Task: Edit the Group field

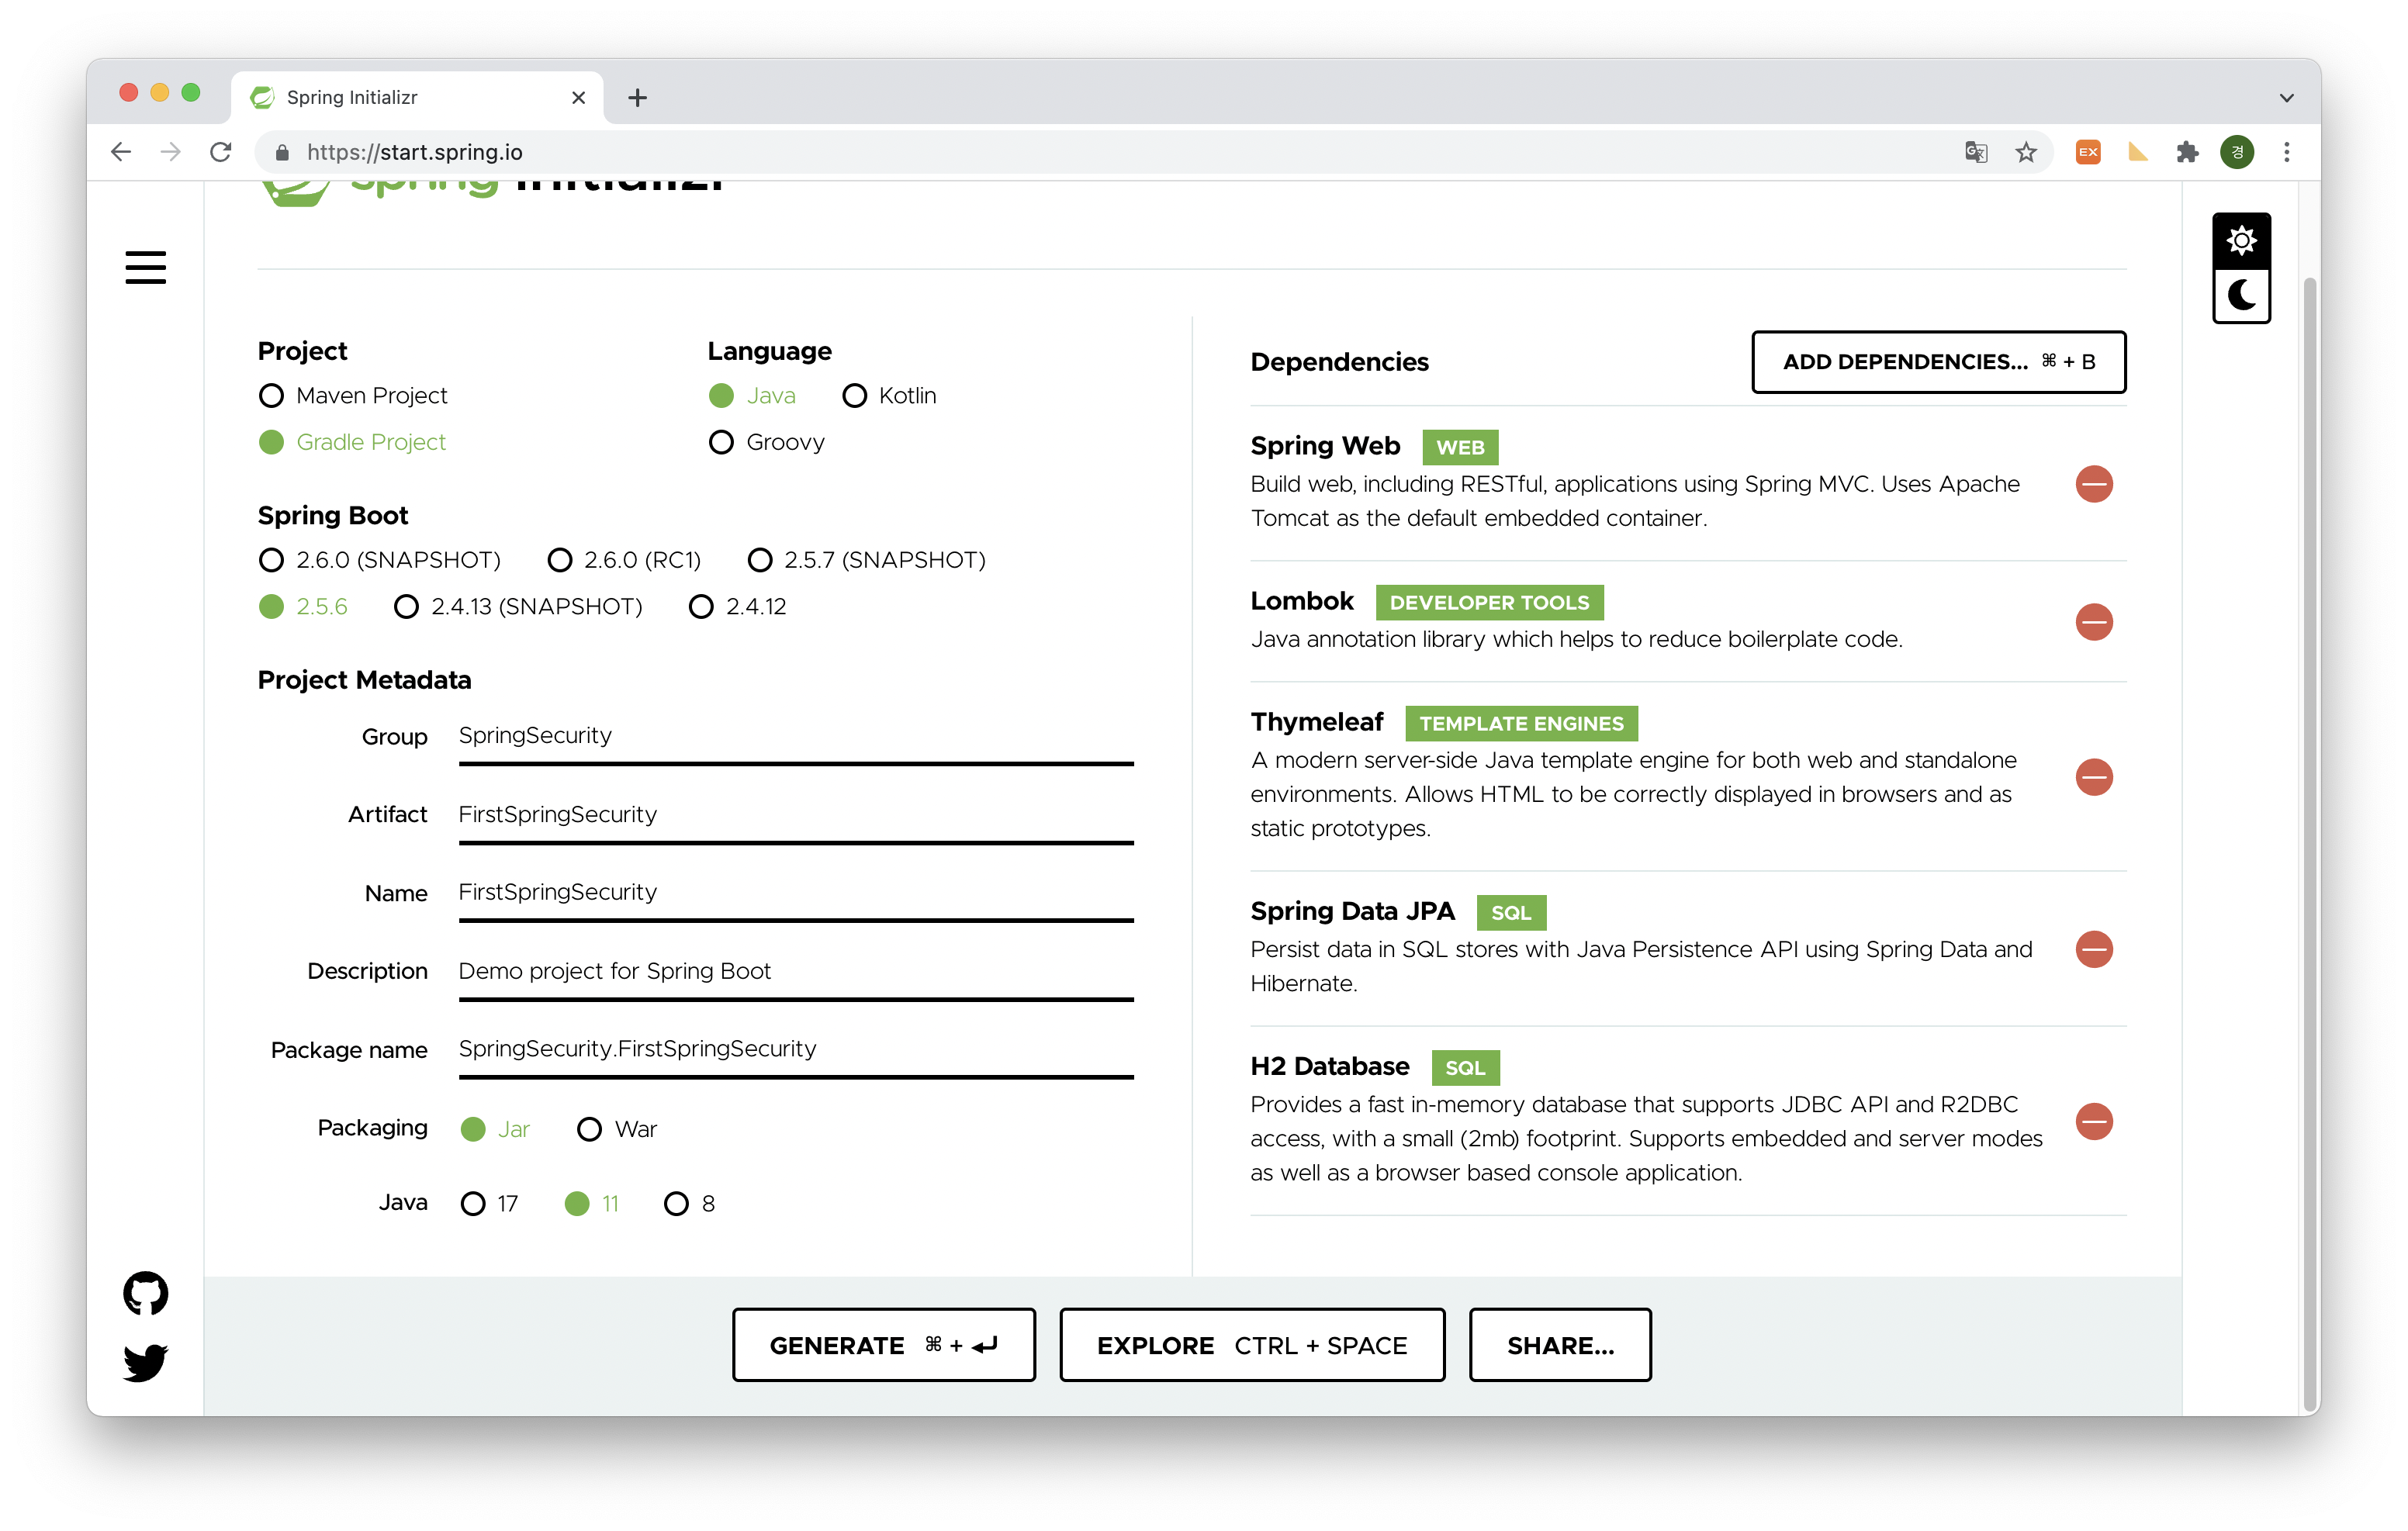Action: pos(796,737)
